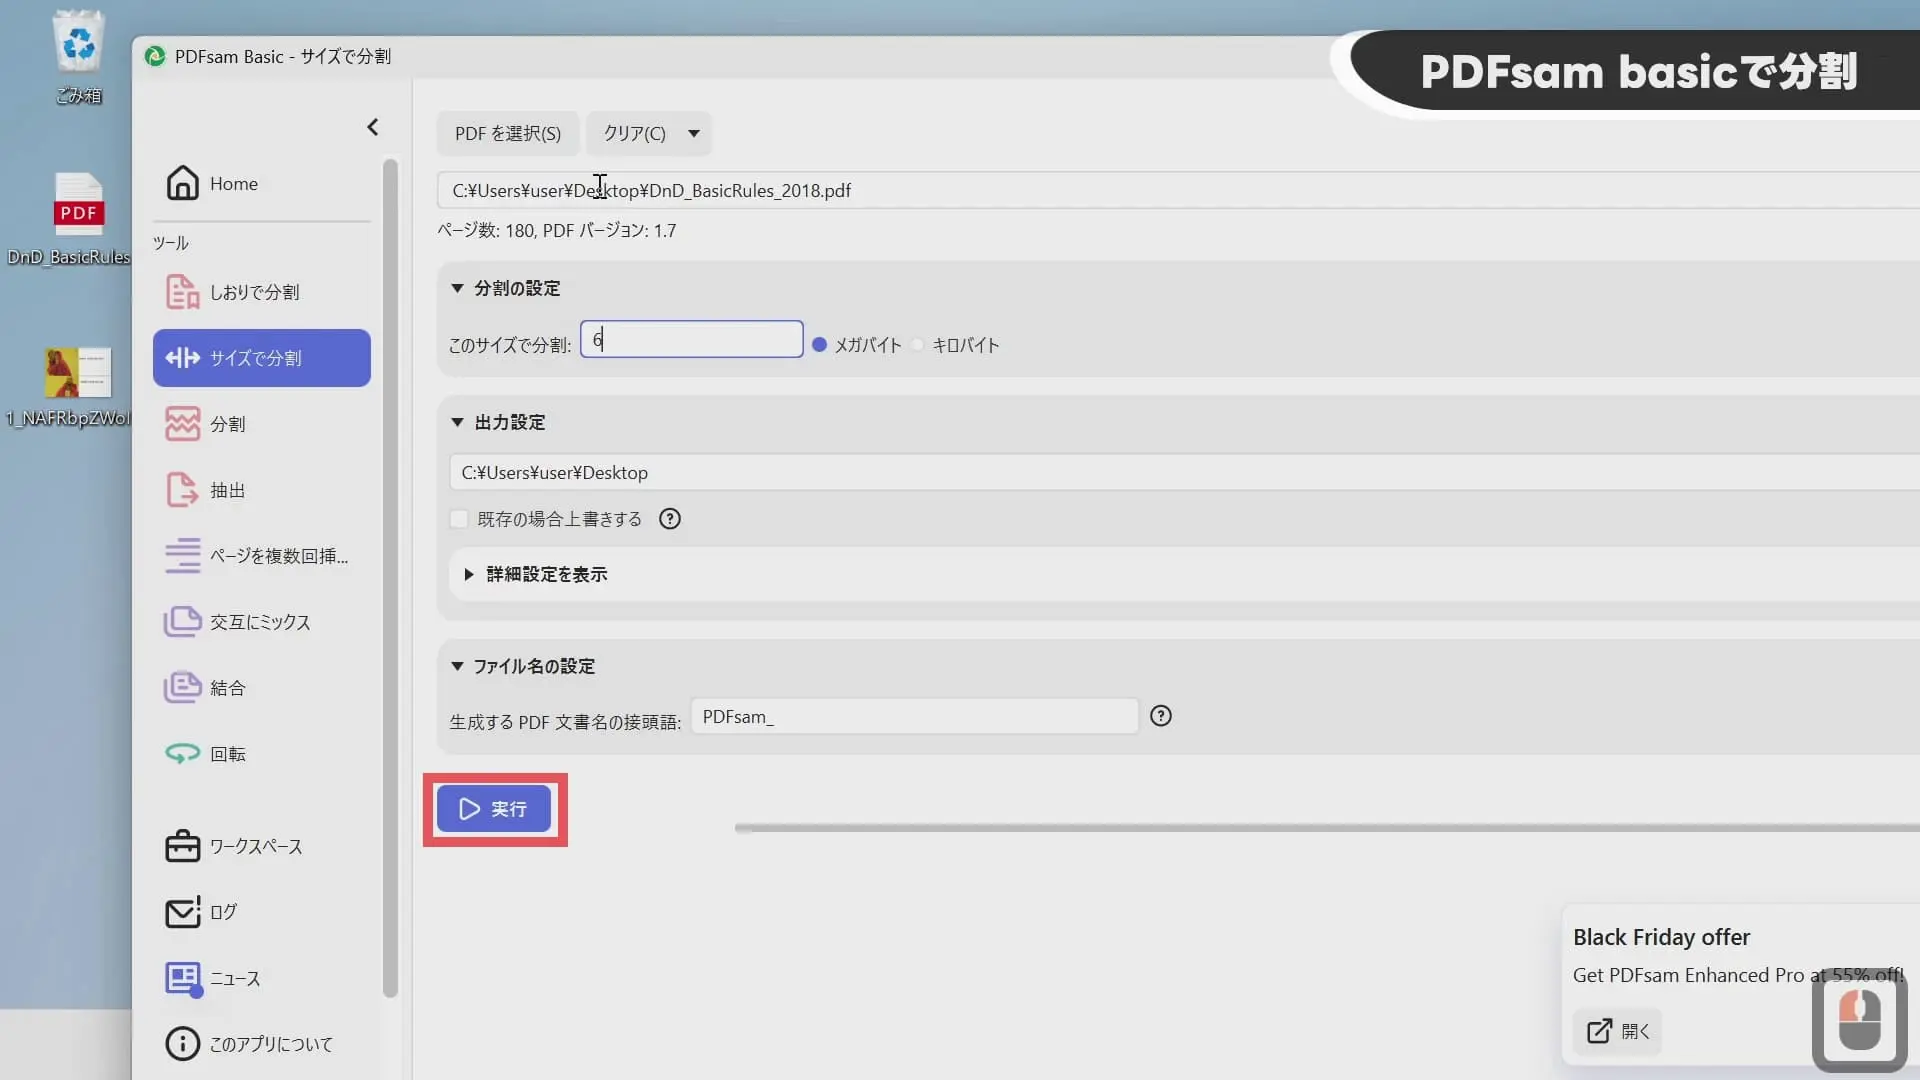Viewport: 1920px width, 1080px height.
Task: Click the progress bar below the settings
Action: tap(1300, 828)
